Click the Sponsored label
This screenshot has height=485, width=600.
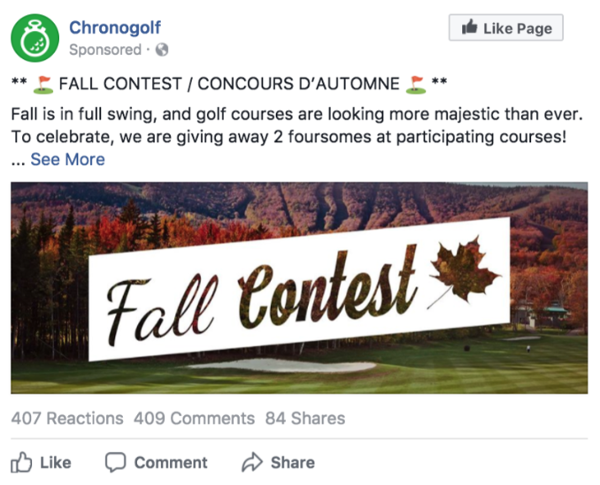(105, 50)
